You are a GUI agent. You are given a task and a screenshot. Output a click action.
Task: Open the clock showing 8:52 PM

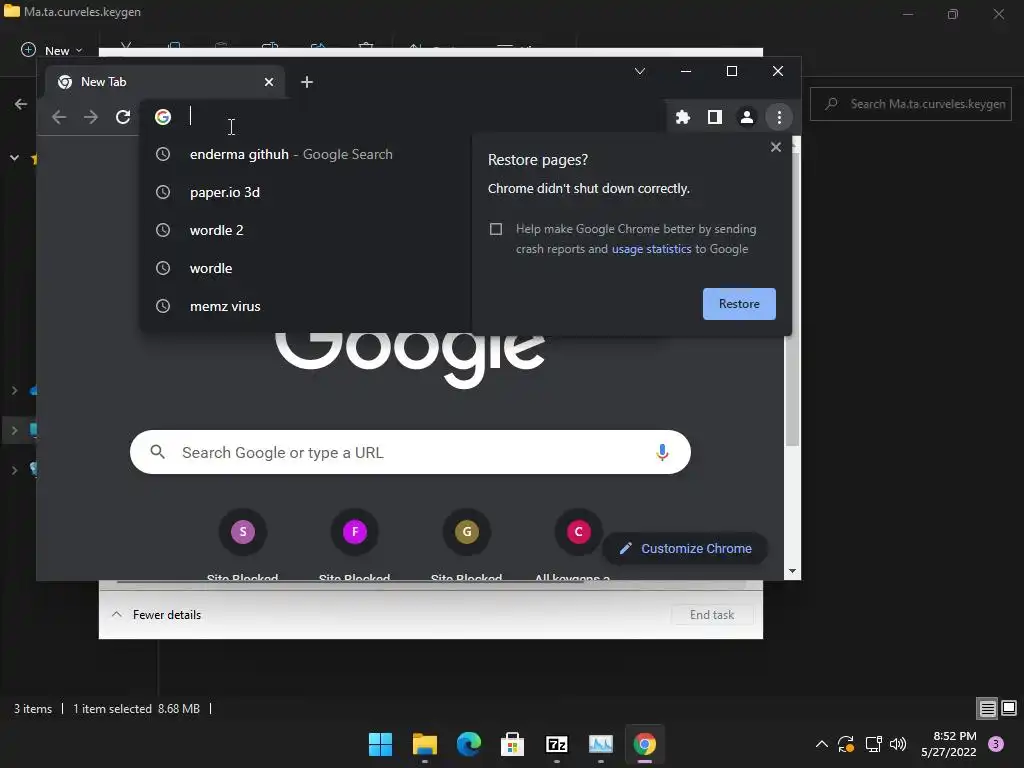click(949, 744)
